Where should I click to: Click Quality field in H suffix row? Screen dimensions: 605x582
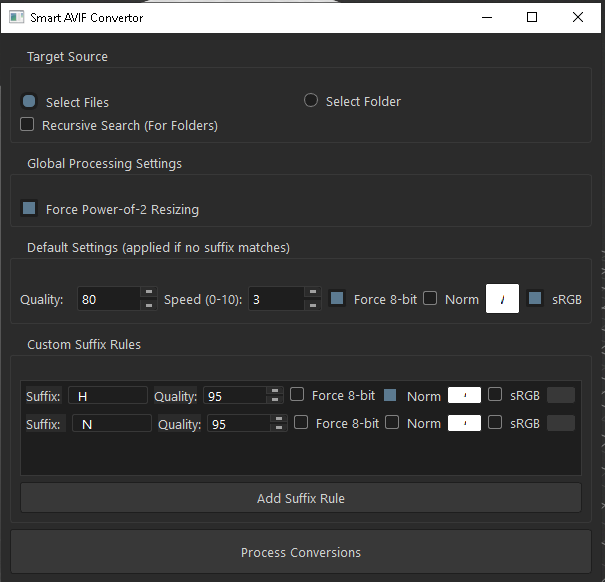click(235, 396)
